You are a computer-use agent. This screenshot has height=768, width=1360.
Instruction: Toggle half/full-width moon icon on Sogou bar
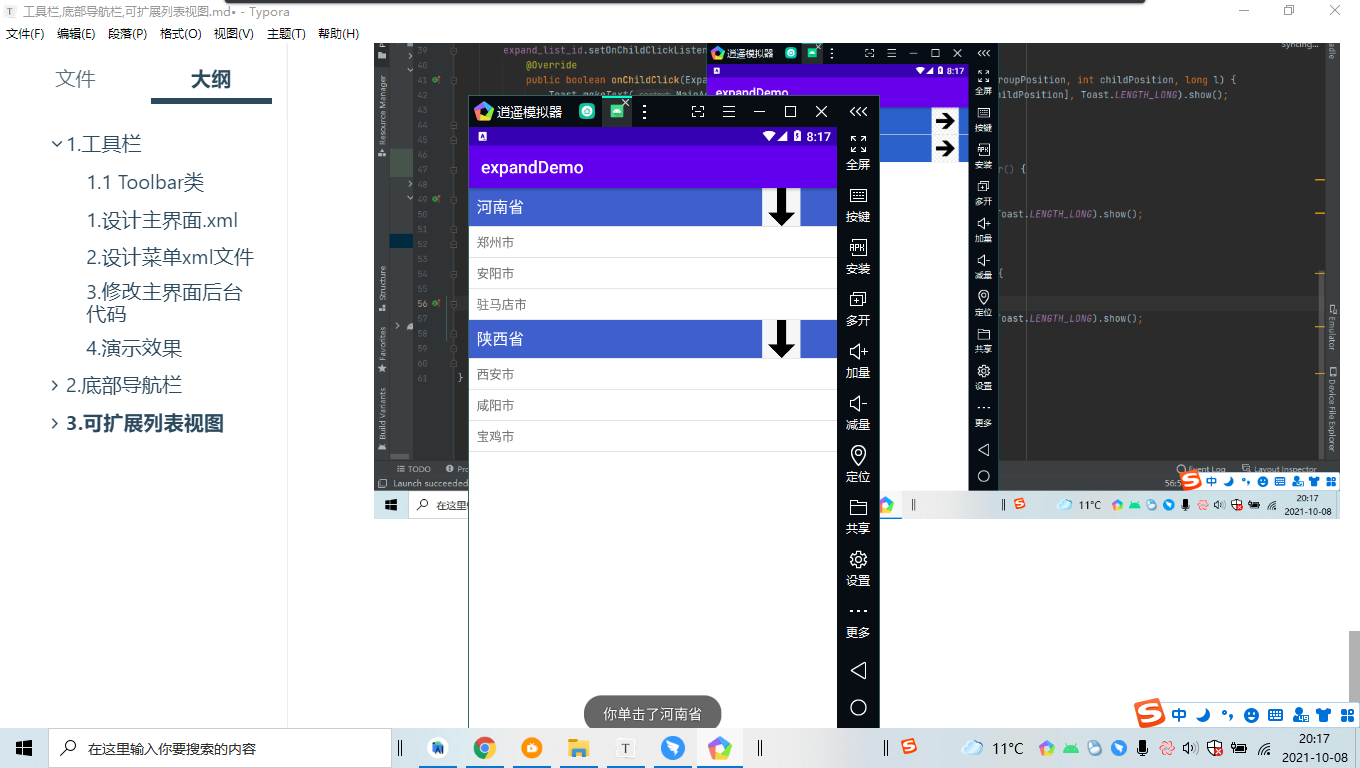tap(1204, 715)
